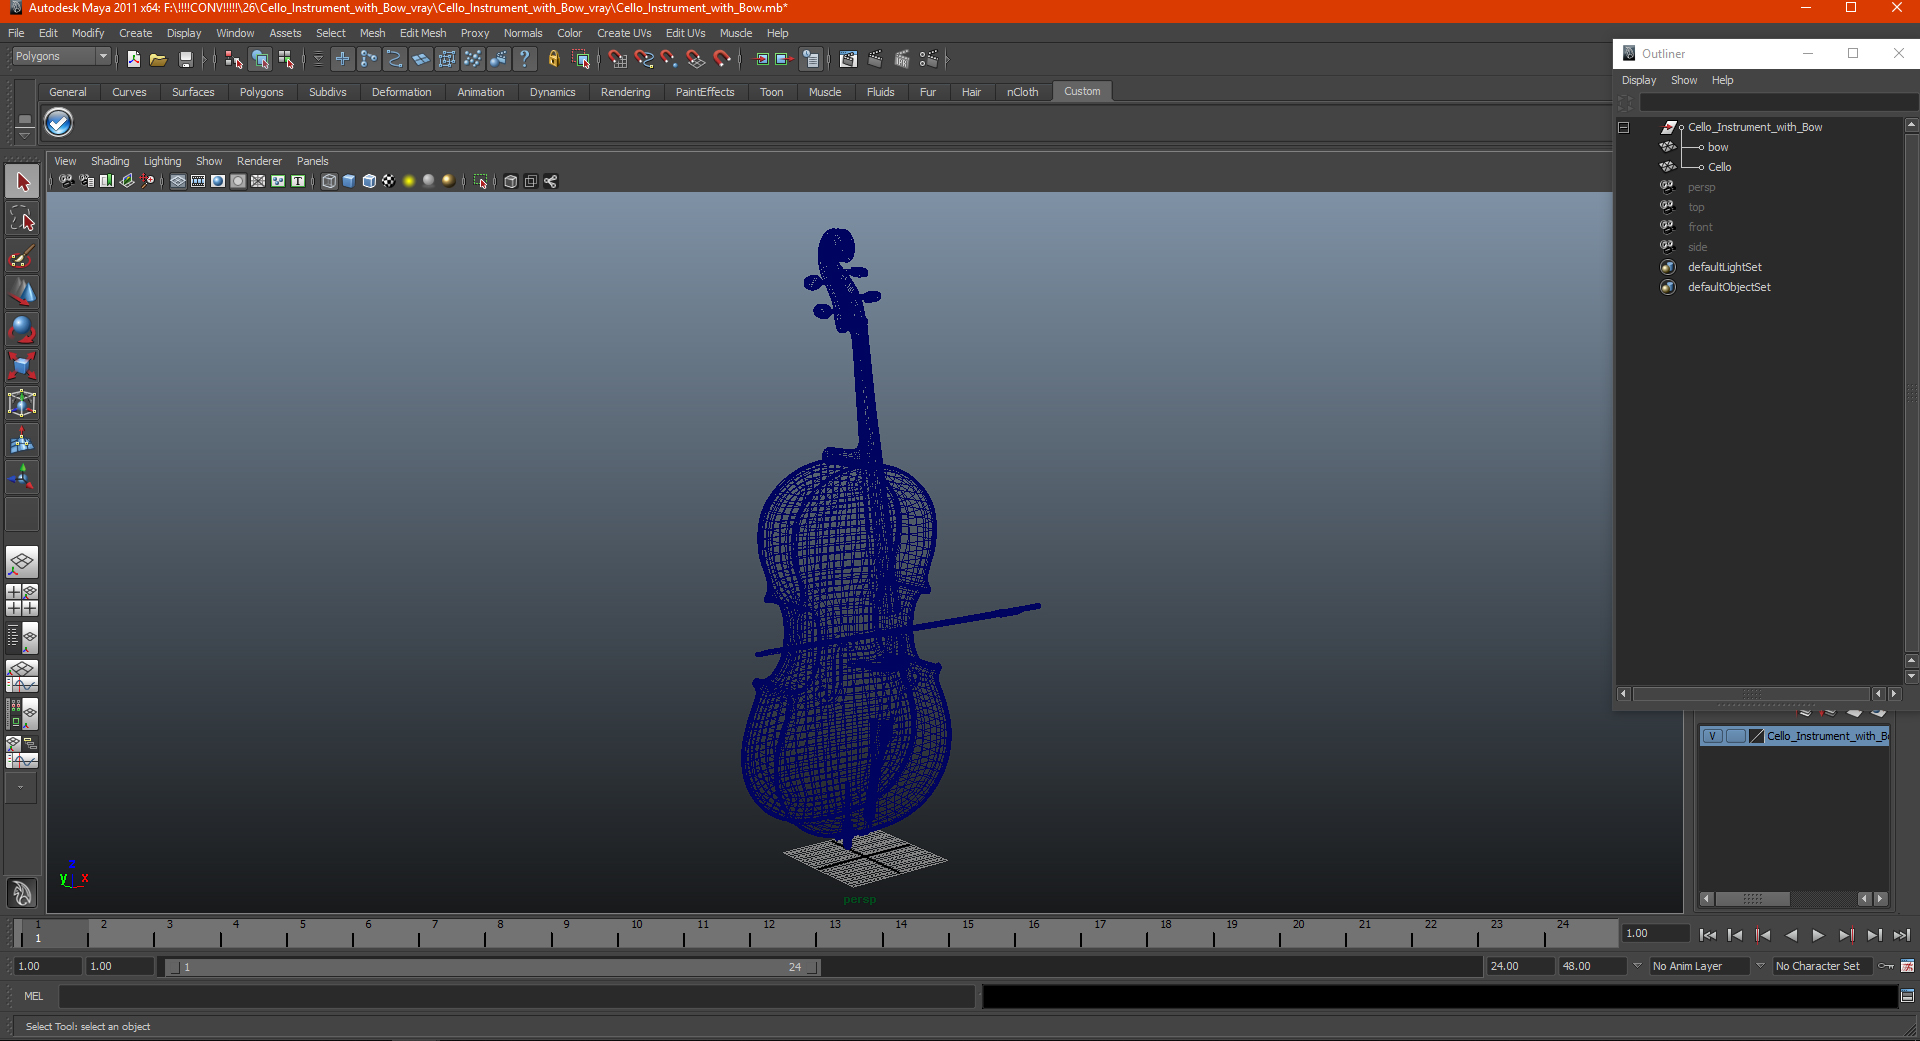Go to start of playback range
1920x1041 pixels.
[x=1708, y=935]
